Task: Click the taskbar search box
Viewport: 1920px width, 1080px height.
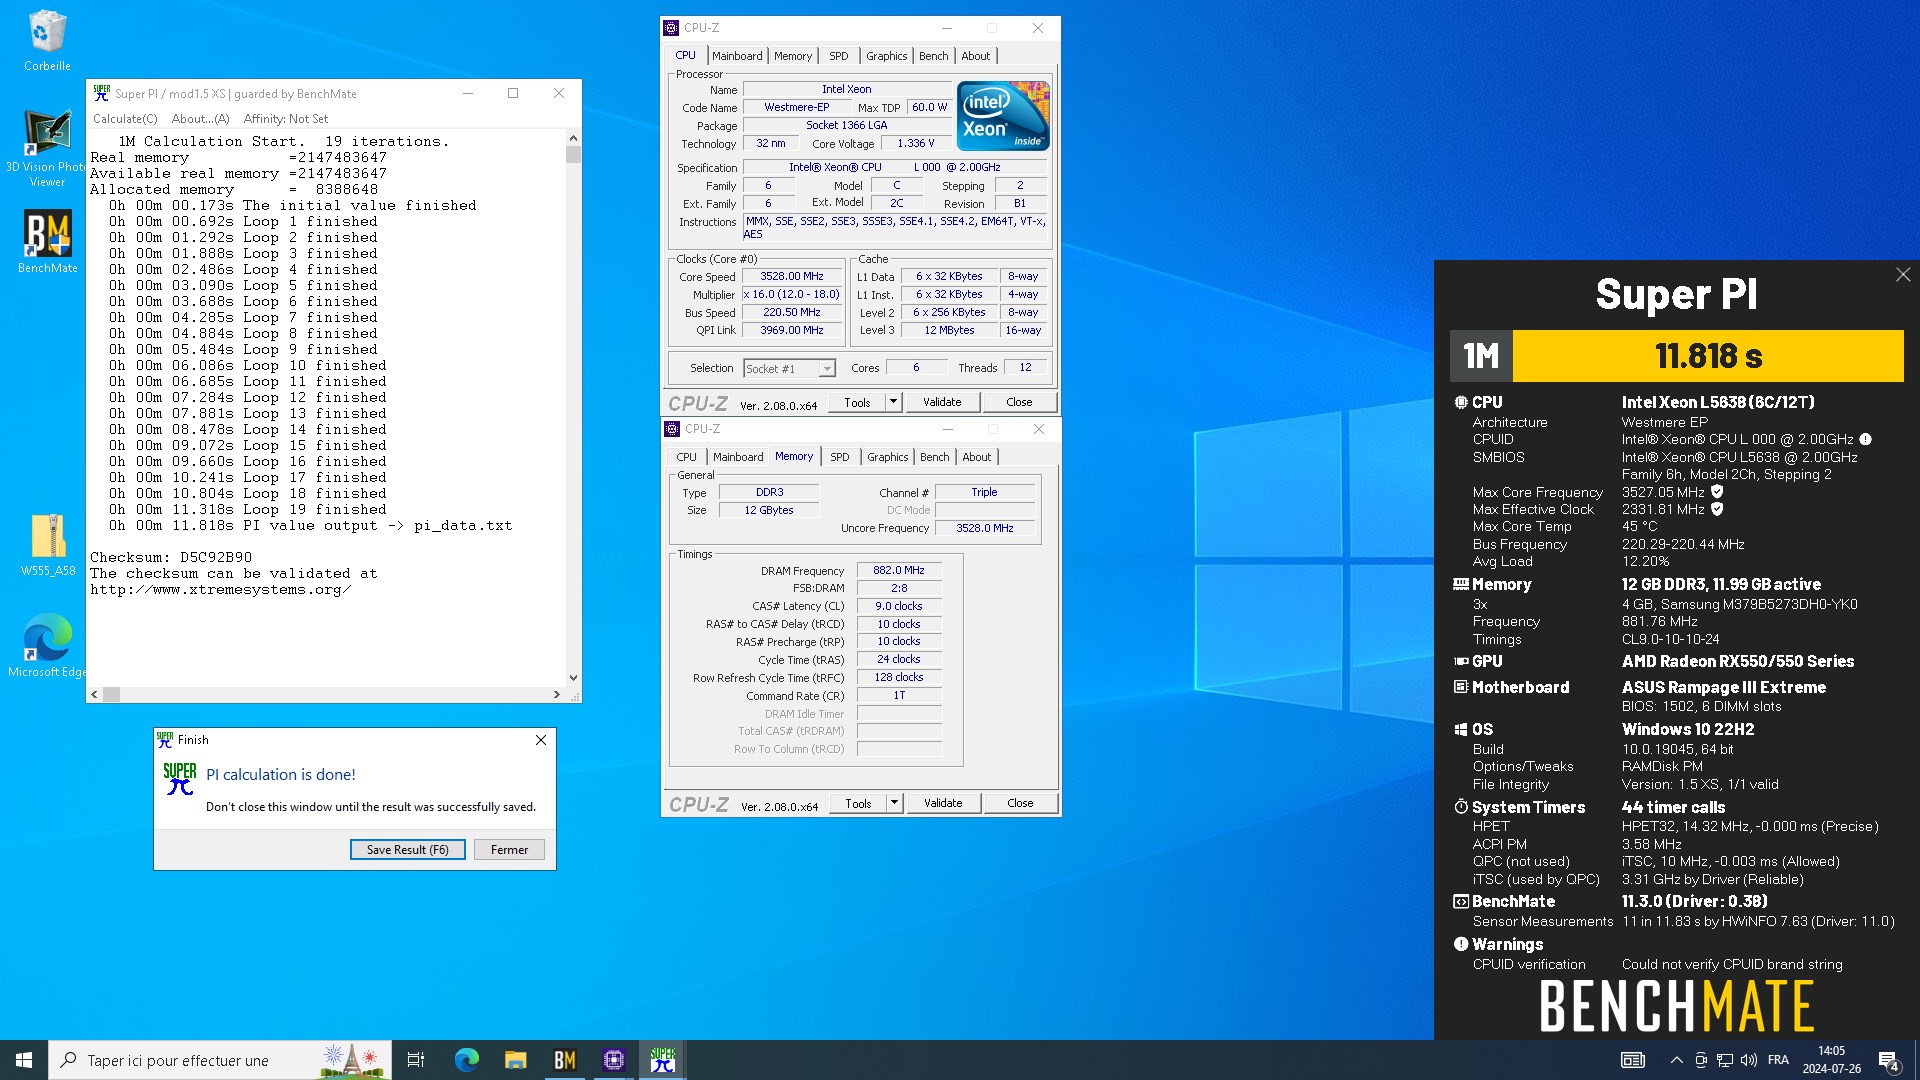Action: coord(220,1060)
